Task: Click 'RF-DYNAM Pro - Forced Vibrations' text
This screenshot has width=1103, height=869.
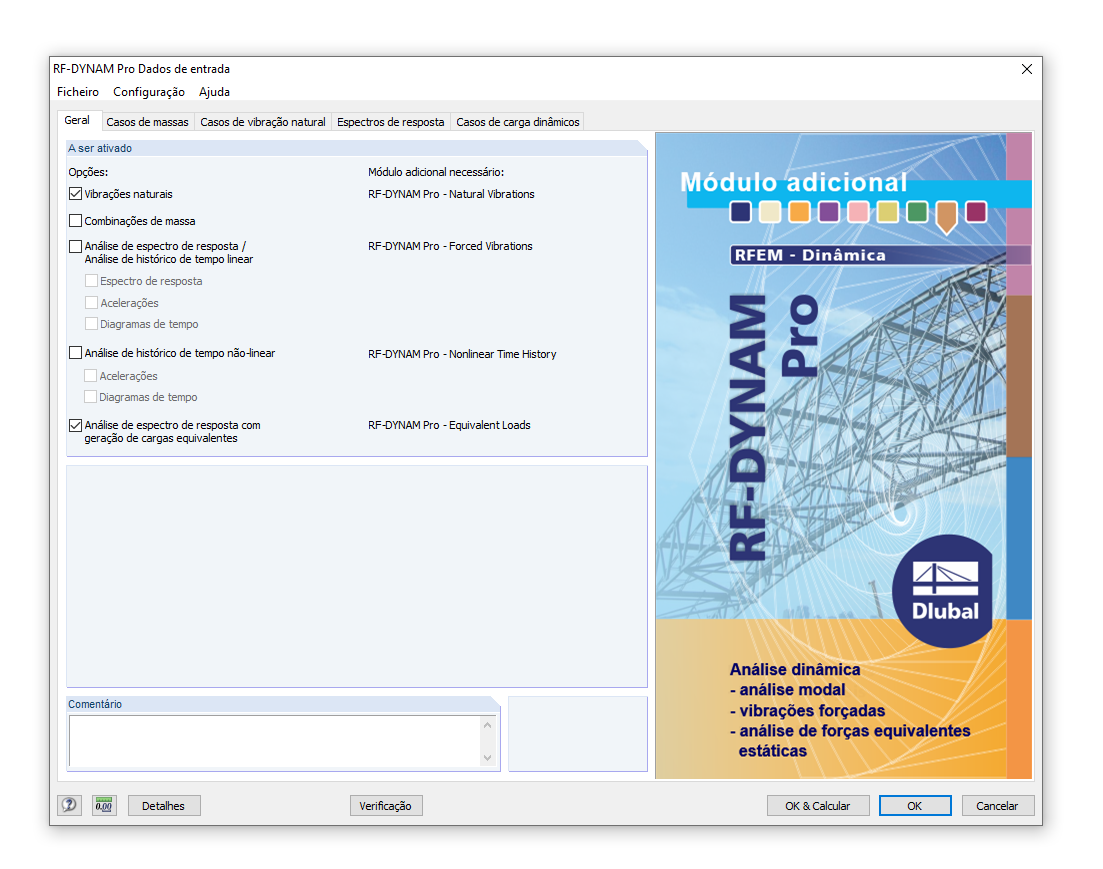Action: 450,246
